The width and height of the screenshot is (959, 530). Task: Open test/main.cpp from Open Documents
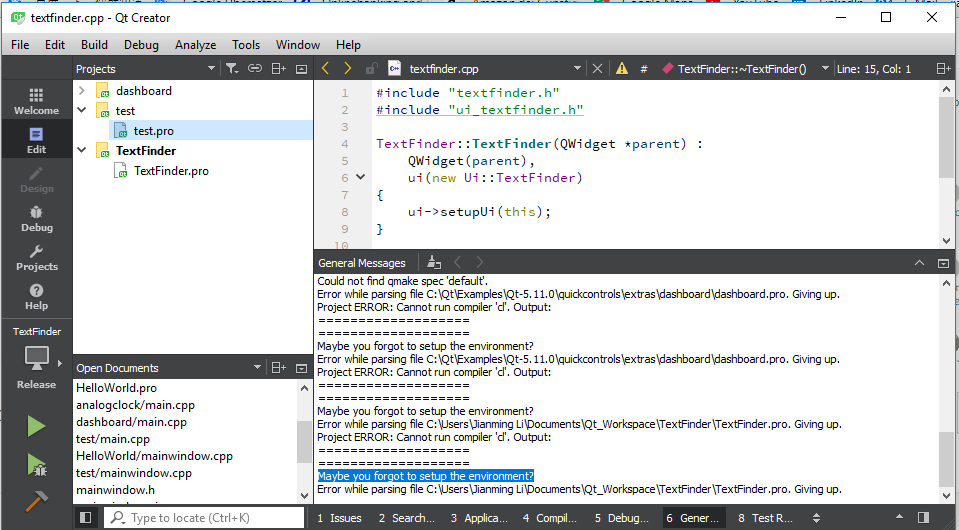[113, 439]
